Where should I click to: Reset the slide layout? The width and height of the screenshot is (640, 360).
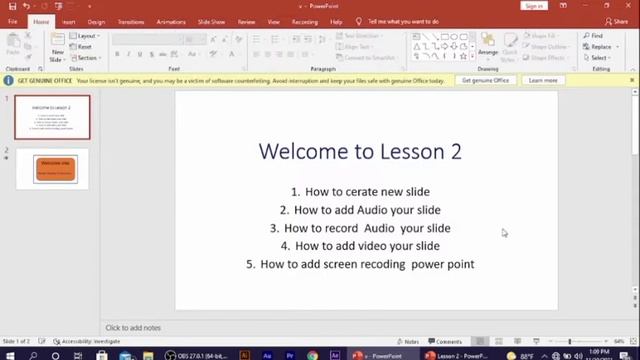tap(81, 47)
